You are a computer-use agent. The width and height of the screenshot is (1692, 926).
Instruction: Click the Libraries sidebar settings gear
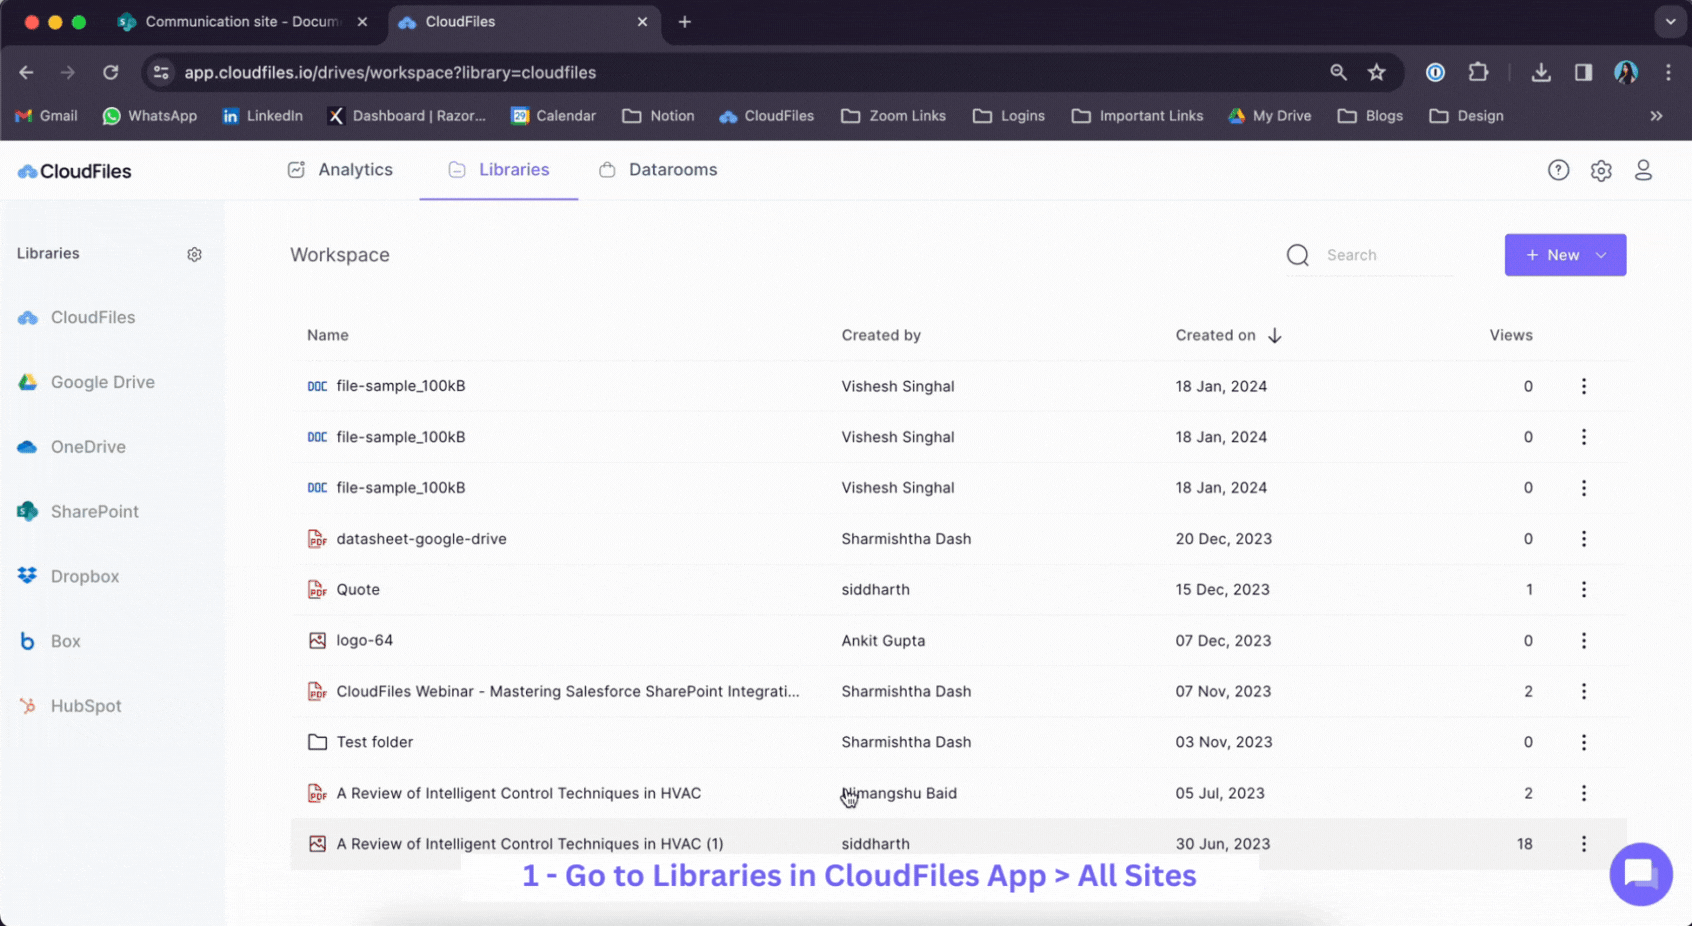194,254
